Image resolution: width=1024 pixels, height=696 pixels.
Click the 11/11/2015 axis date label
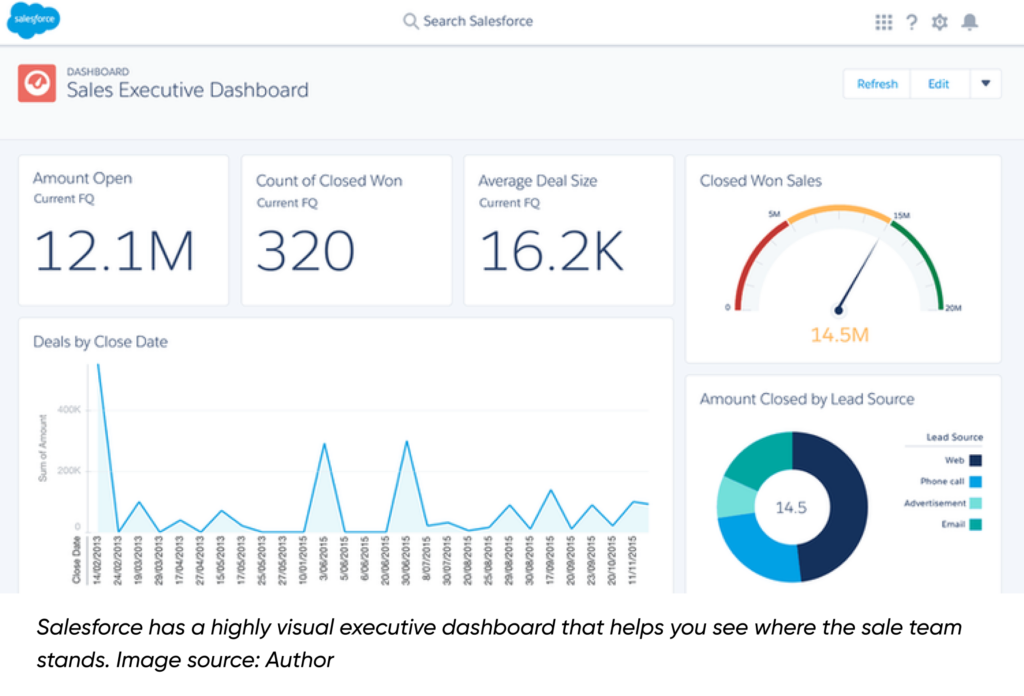click(x=632, y=560)
